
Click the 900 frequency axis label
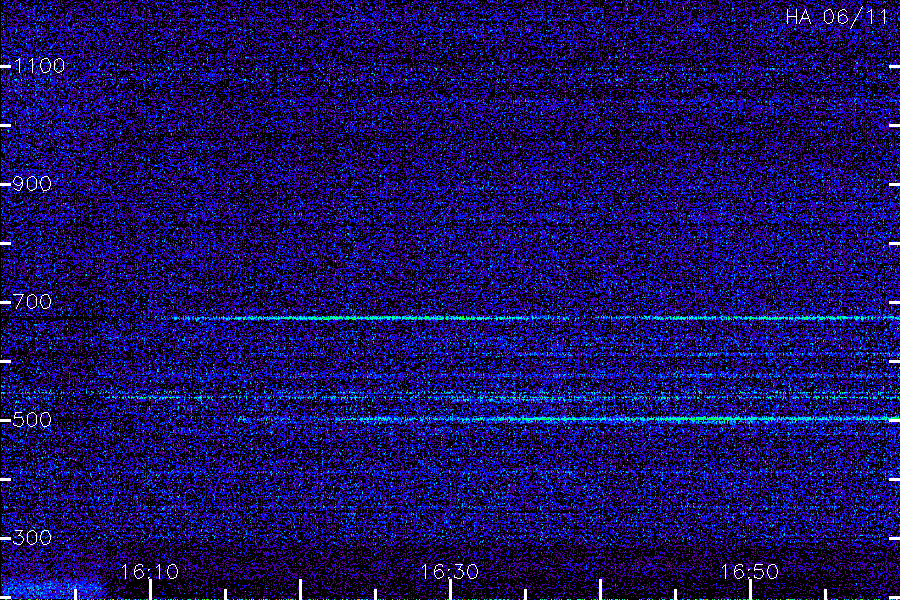[x=32, y=184]
